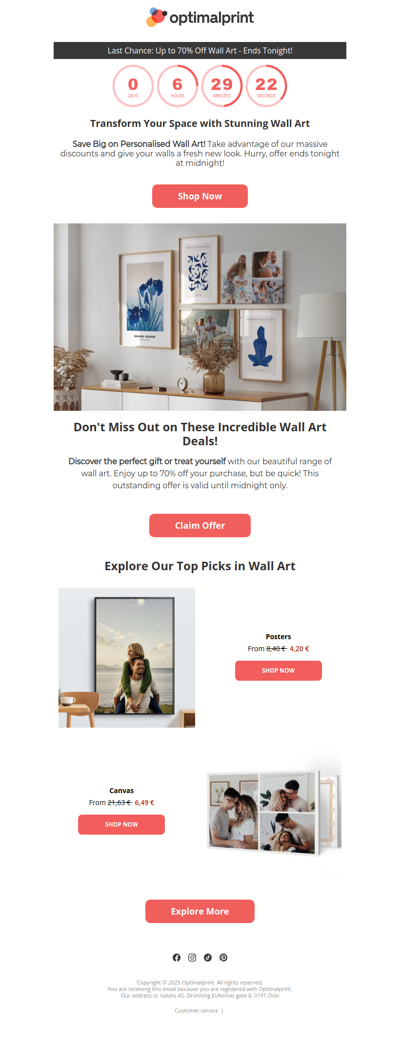Open the Instagram social icon
The width and height of the screenshot is (400, 1042).
click(192, 958)
